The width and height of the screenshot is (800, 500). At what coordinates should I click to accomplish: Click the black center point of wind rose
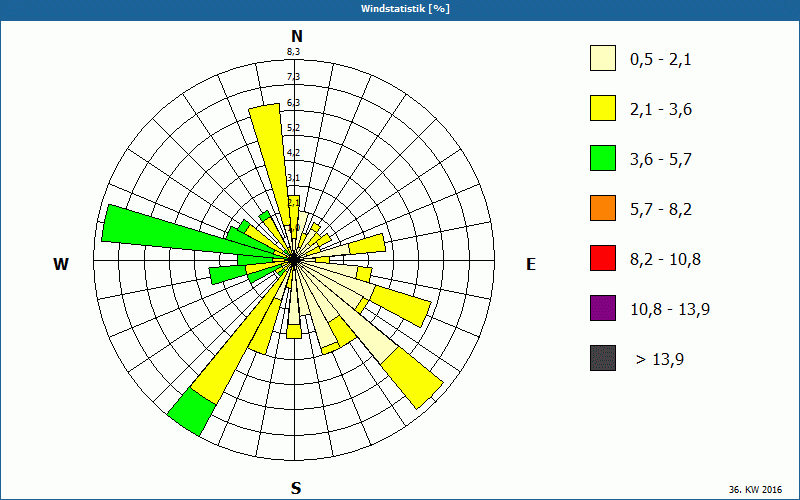tap(294, 260)
